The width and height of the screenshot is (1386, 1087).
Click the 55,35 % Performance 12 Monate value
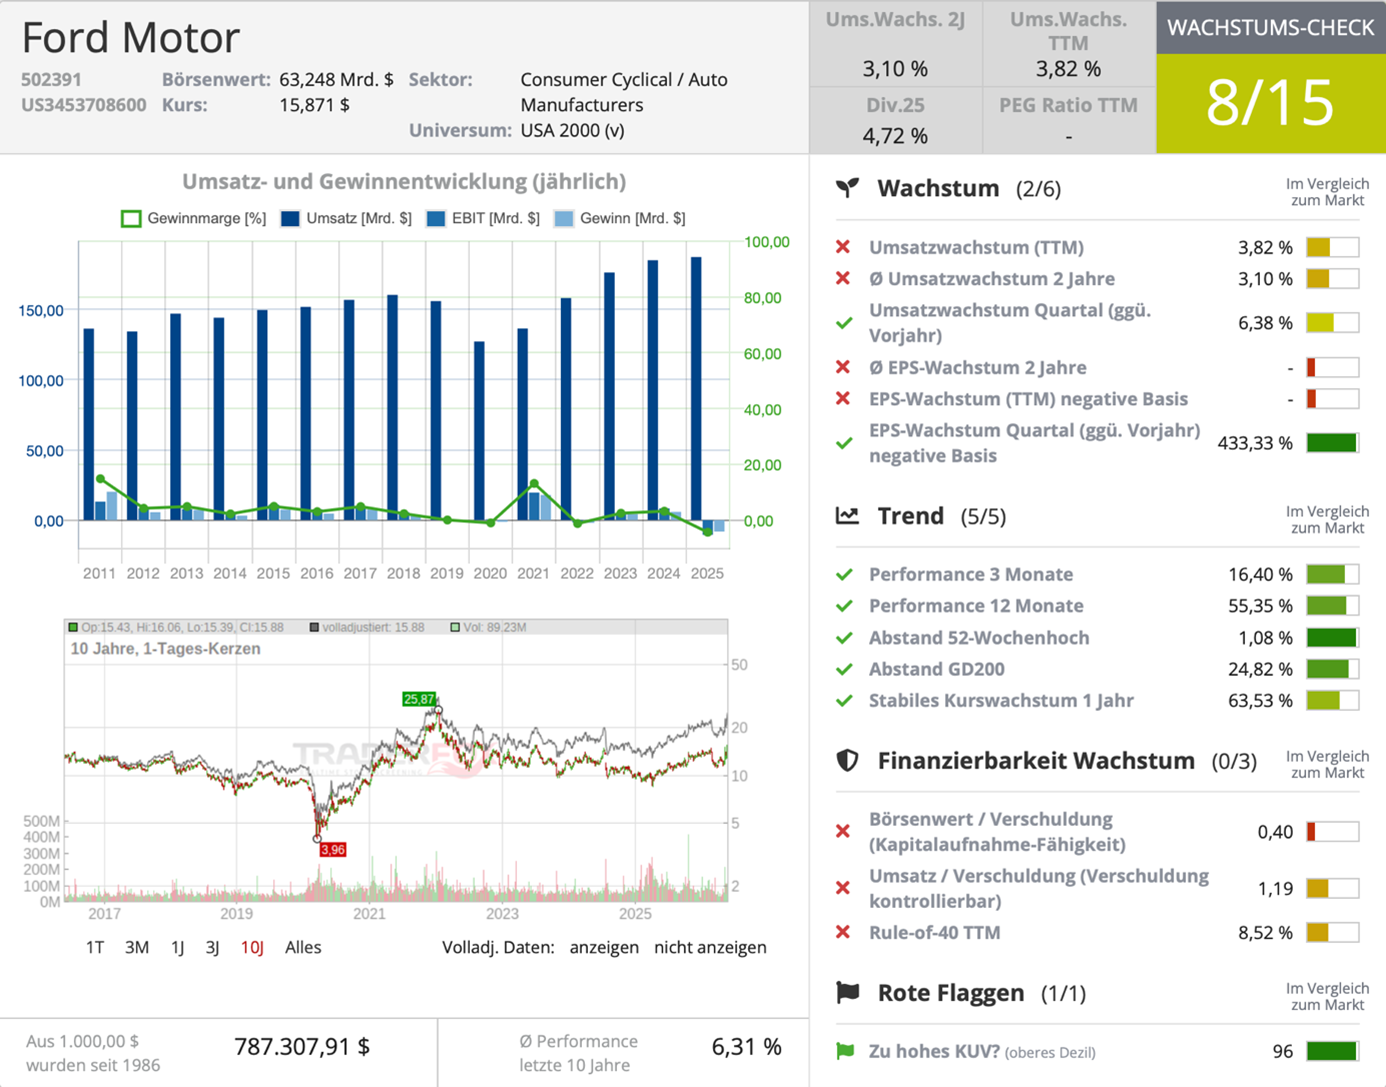tap(1260, 606)
